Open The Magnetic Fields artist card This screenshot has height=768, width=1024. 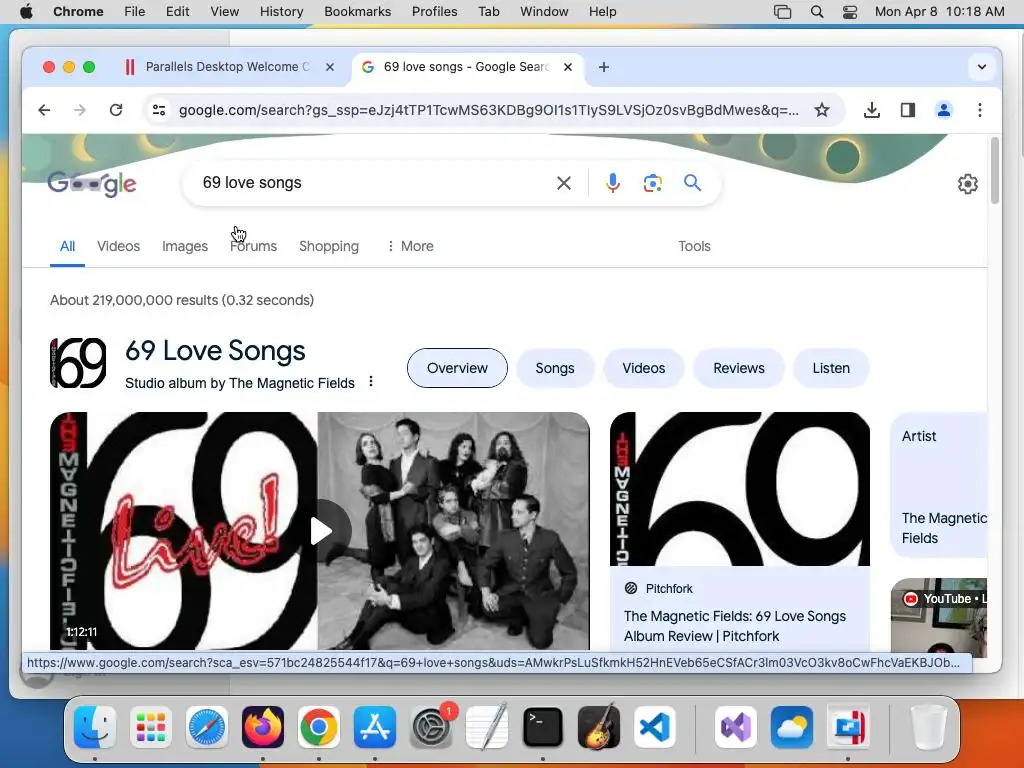[x=939, y=485]
